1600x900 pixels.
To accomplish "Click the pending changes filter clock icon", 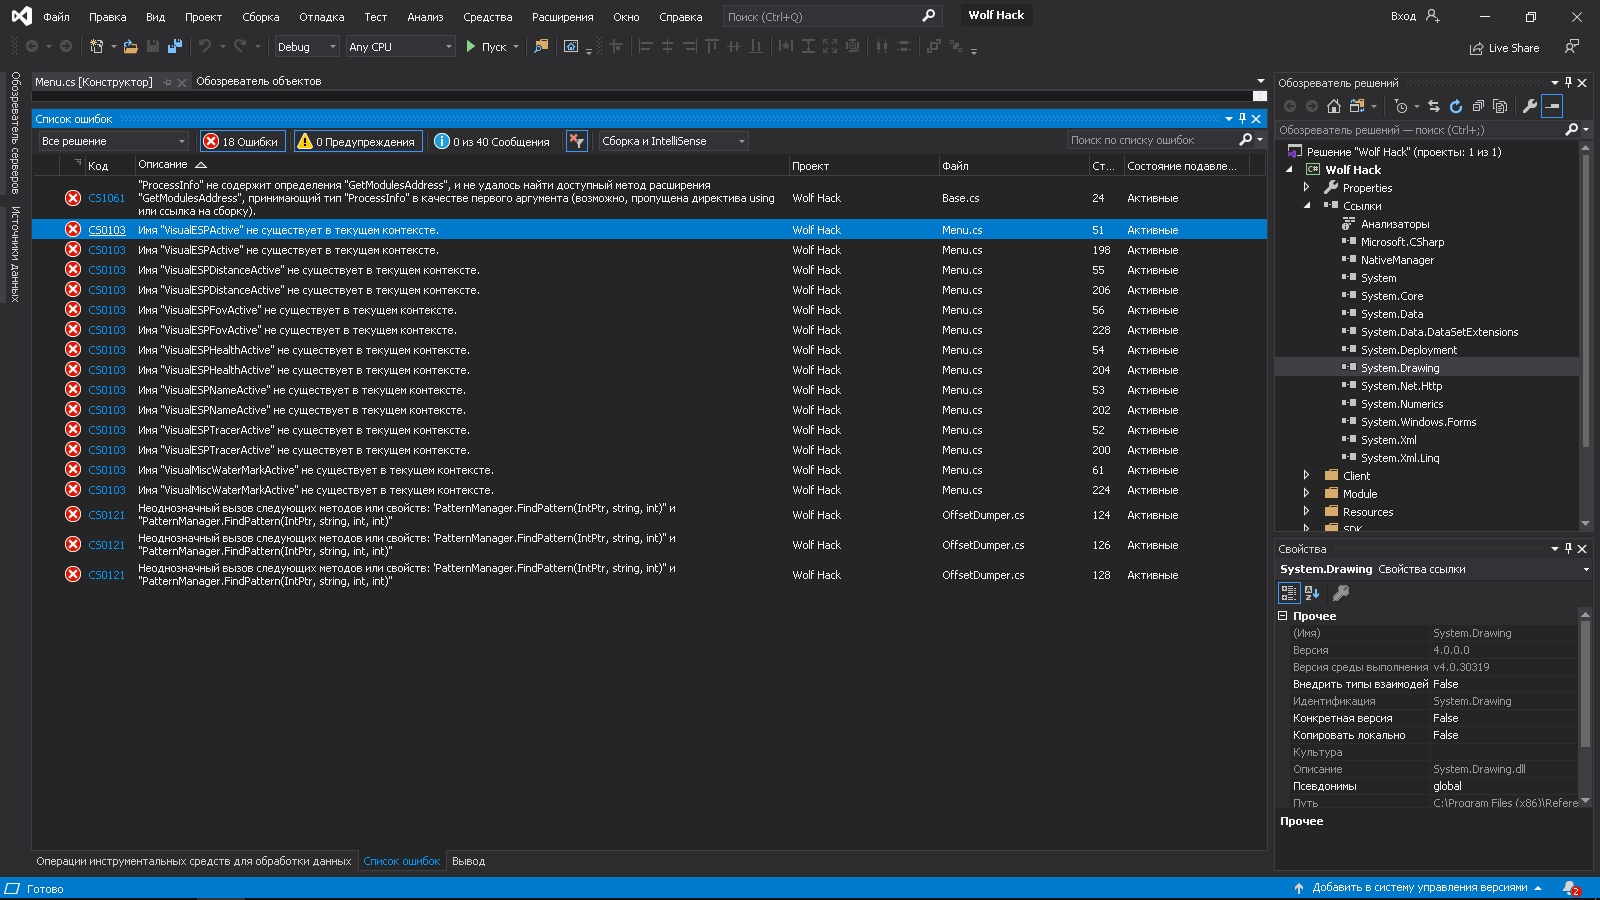I will click(1401, 106).
